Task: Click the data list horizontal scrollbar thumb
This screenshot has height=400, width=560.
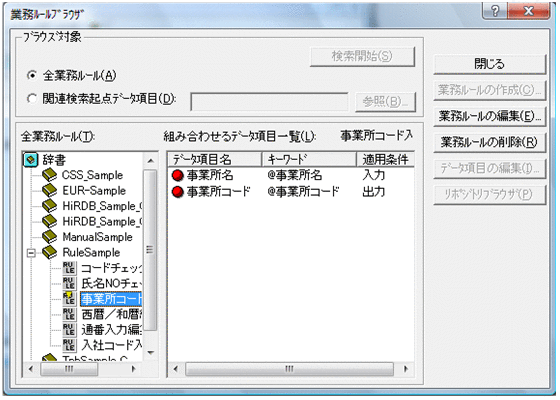Action: pyautogui.click(x=290, y=369)
